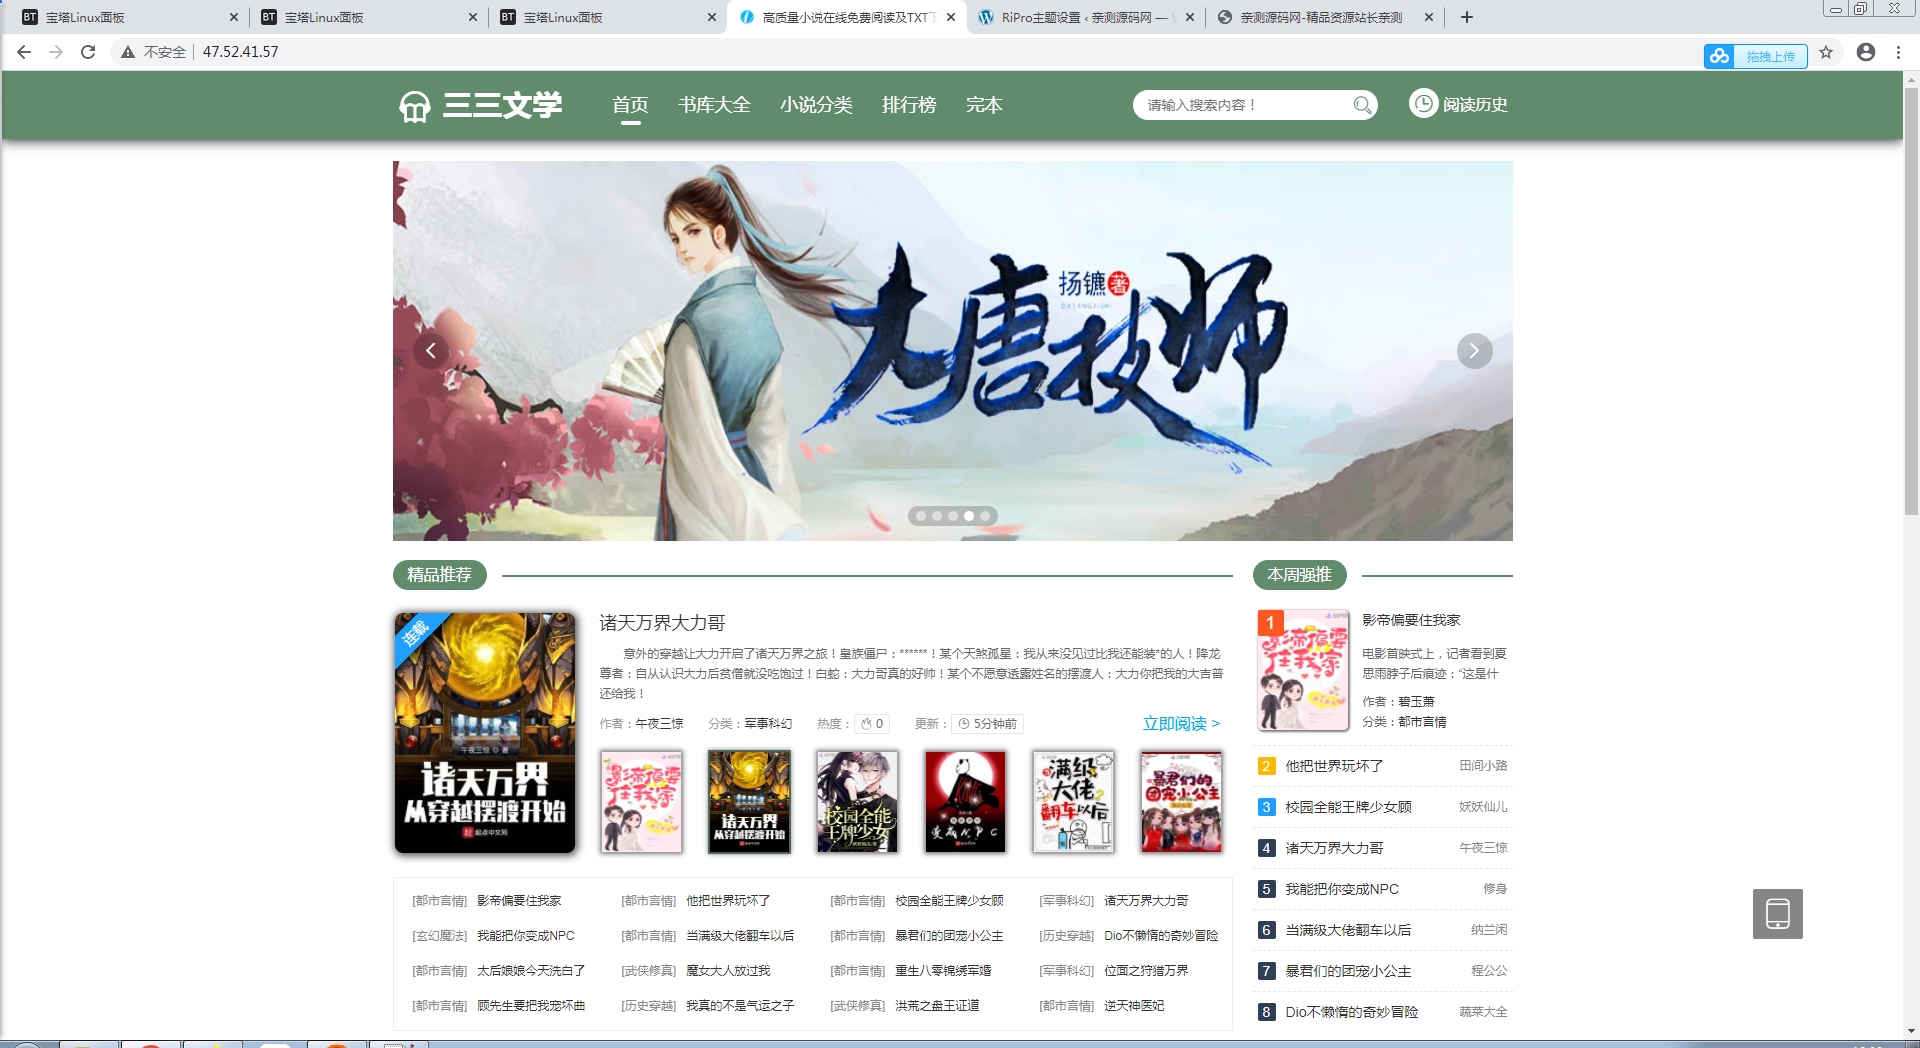Select the fifth carousel dot
1920x1048 pixels.
[x=985, y=516]
